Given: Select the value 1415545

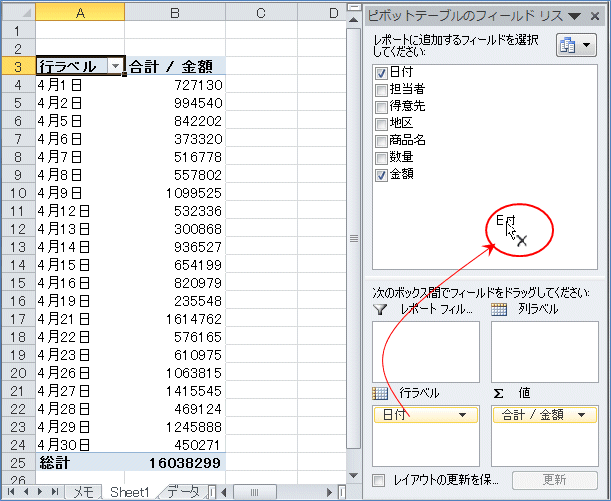Looking at the screenshot, I should coord(175,391).
